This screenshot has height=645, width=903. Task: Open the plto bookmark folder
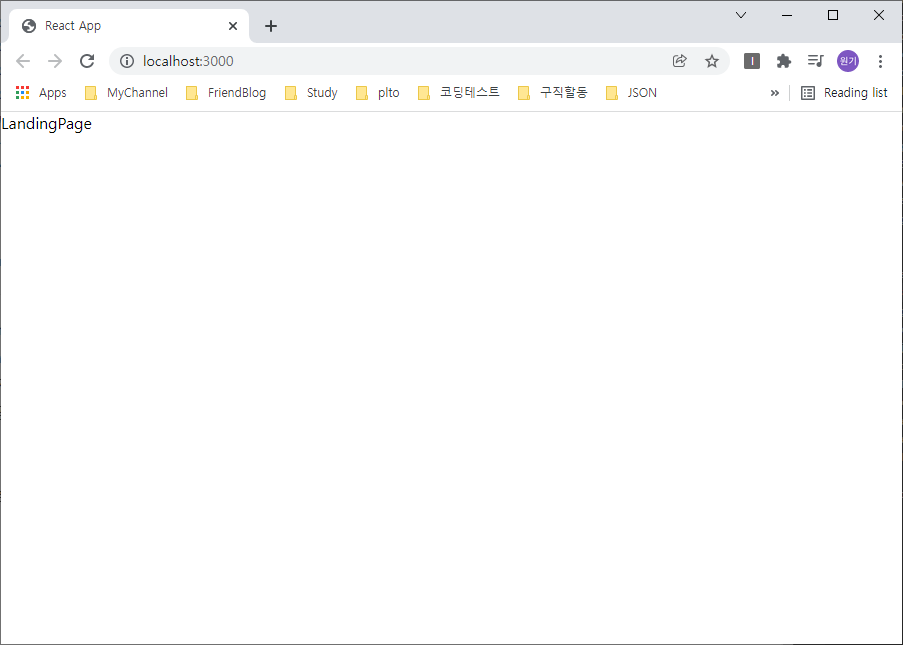point(378,93)
